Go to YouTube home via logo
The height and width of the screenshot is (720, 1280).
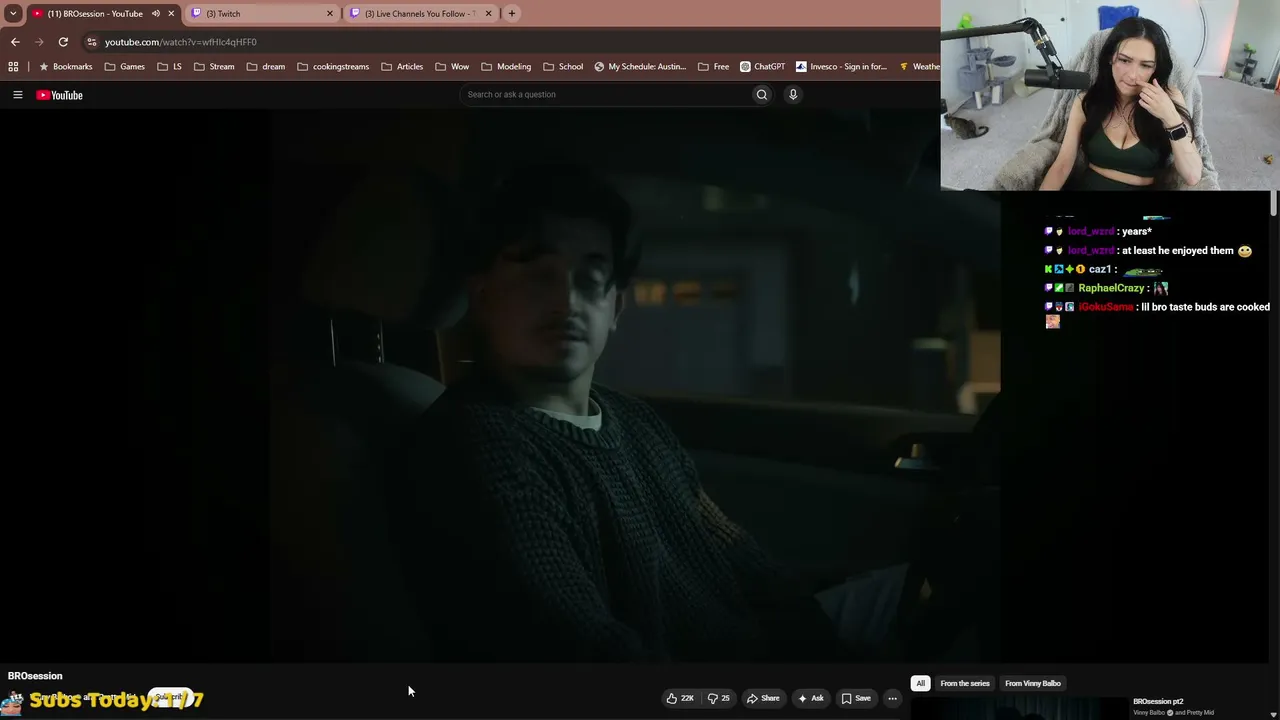[x=59, y=95]
